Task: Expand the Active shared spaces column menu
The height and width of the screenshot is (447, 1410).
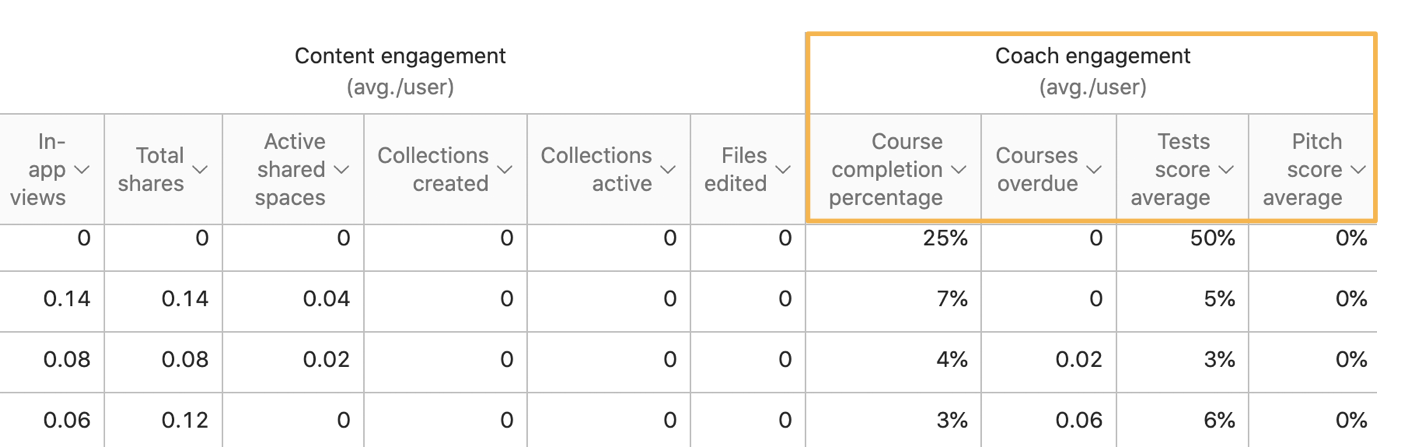Action: (x=341, y=170)
